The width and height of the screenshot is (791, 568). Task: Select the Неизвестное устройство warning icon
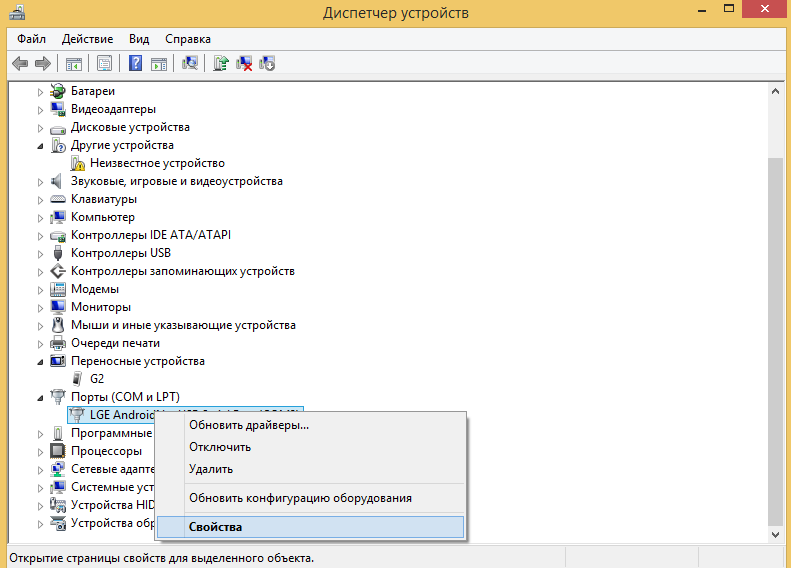(x=78, y=163)
